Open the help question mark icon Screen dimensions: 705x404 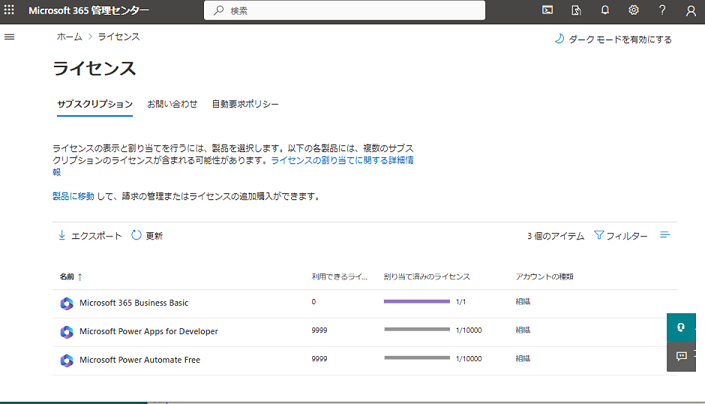(662, 10)
